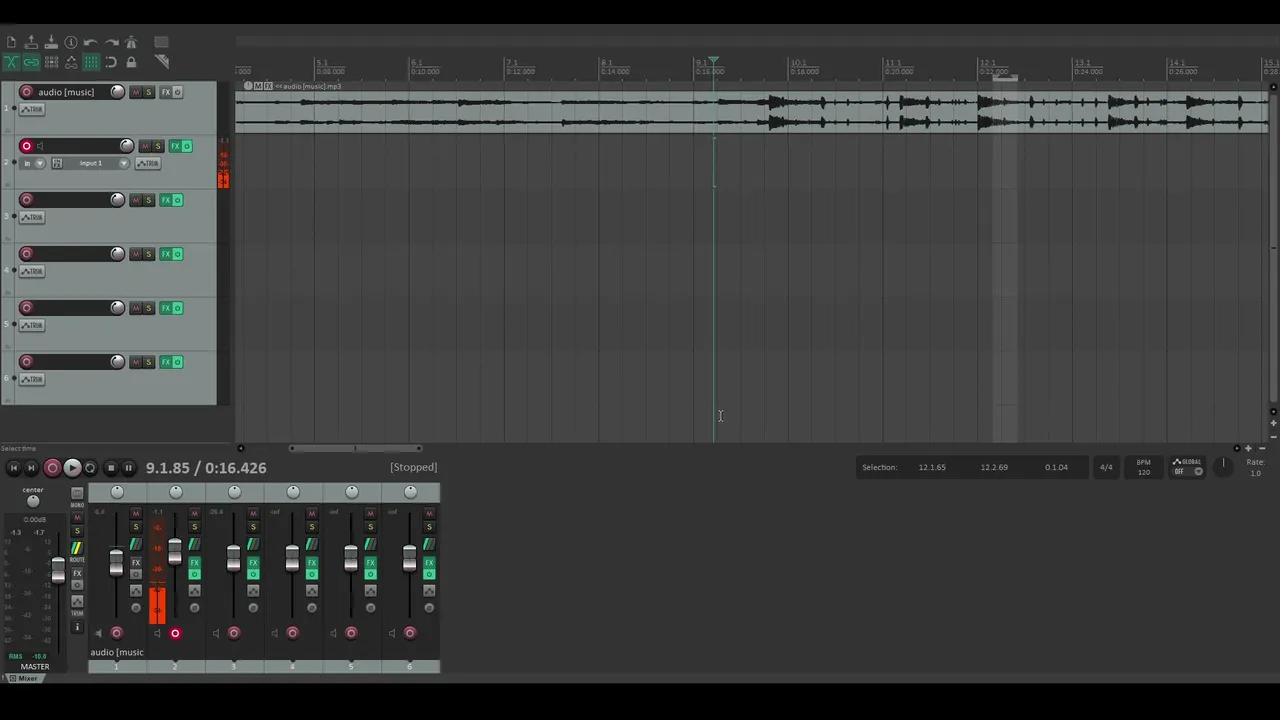The height and width of the screenshot is (720, 1280).
Task: Click the Save Project toolbar icon
Action: (x=51, y=42)
